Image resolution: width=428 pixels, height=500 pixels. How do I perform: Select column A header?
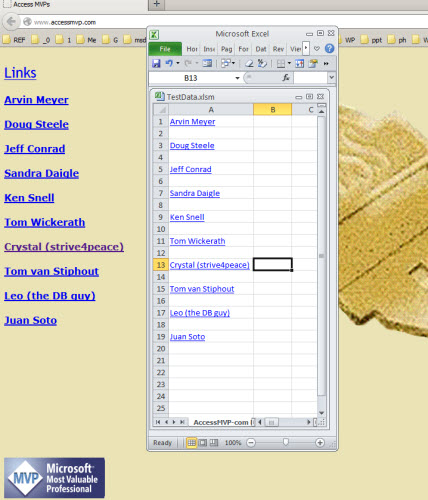pyautogui.click(x=211, y=110)
